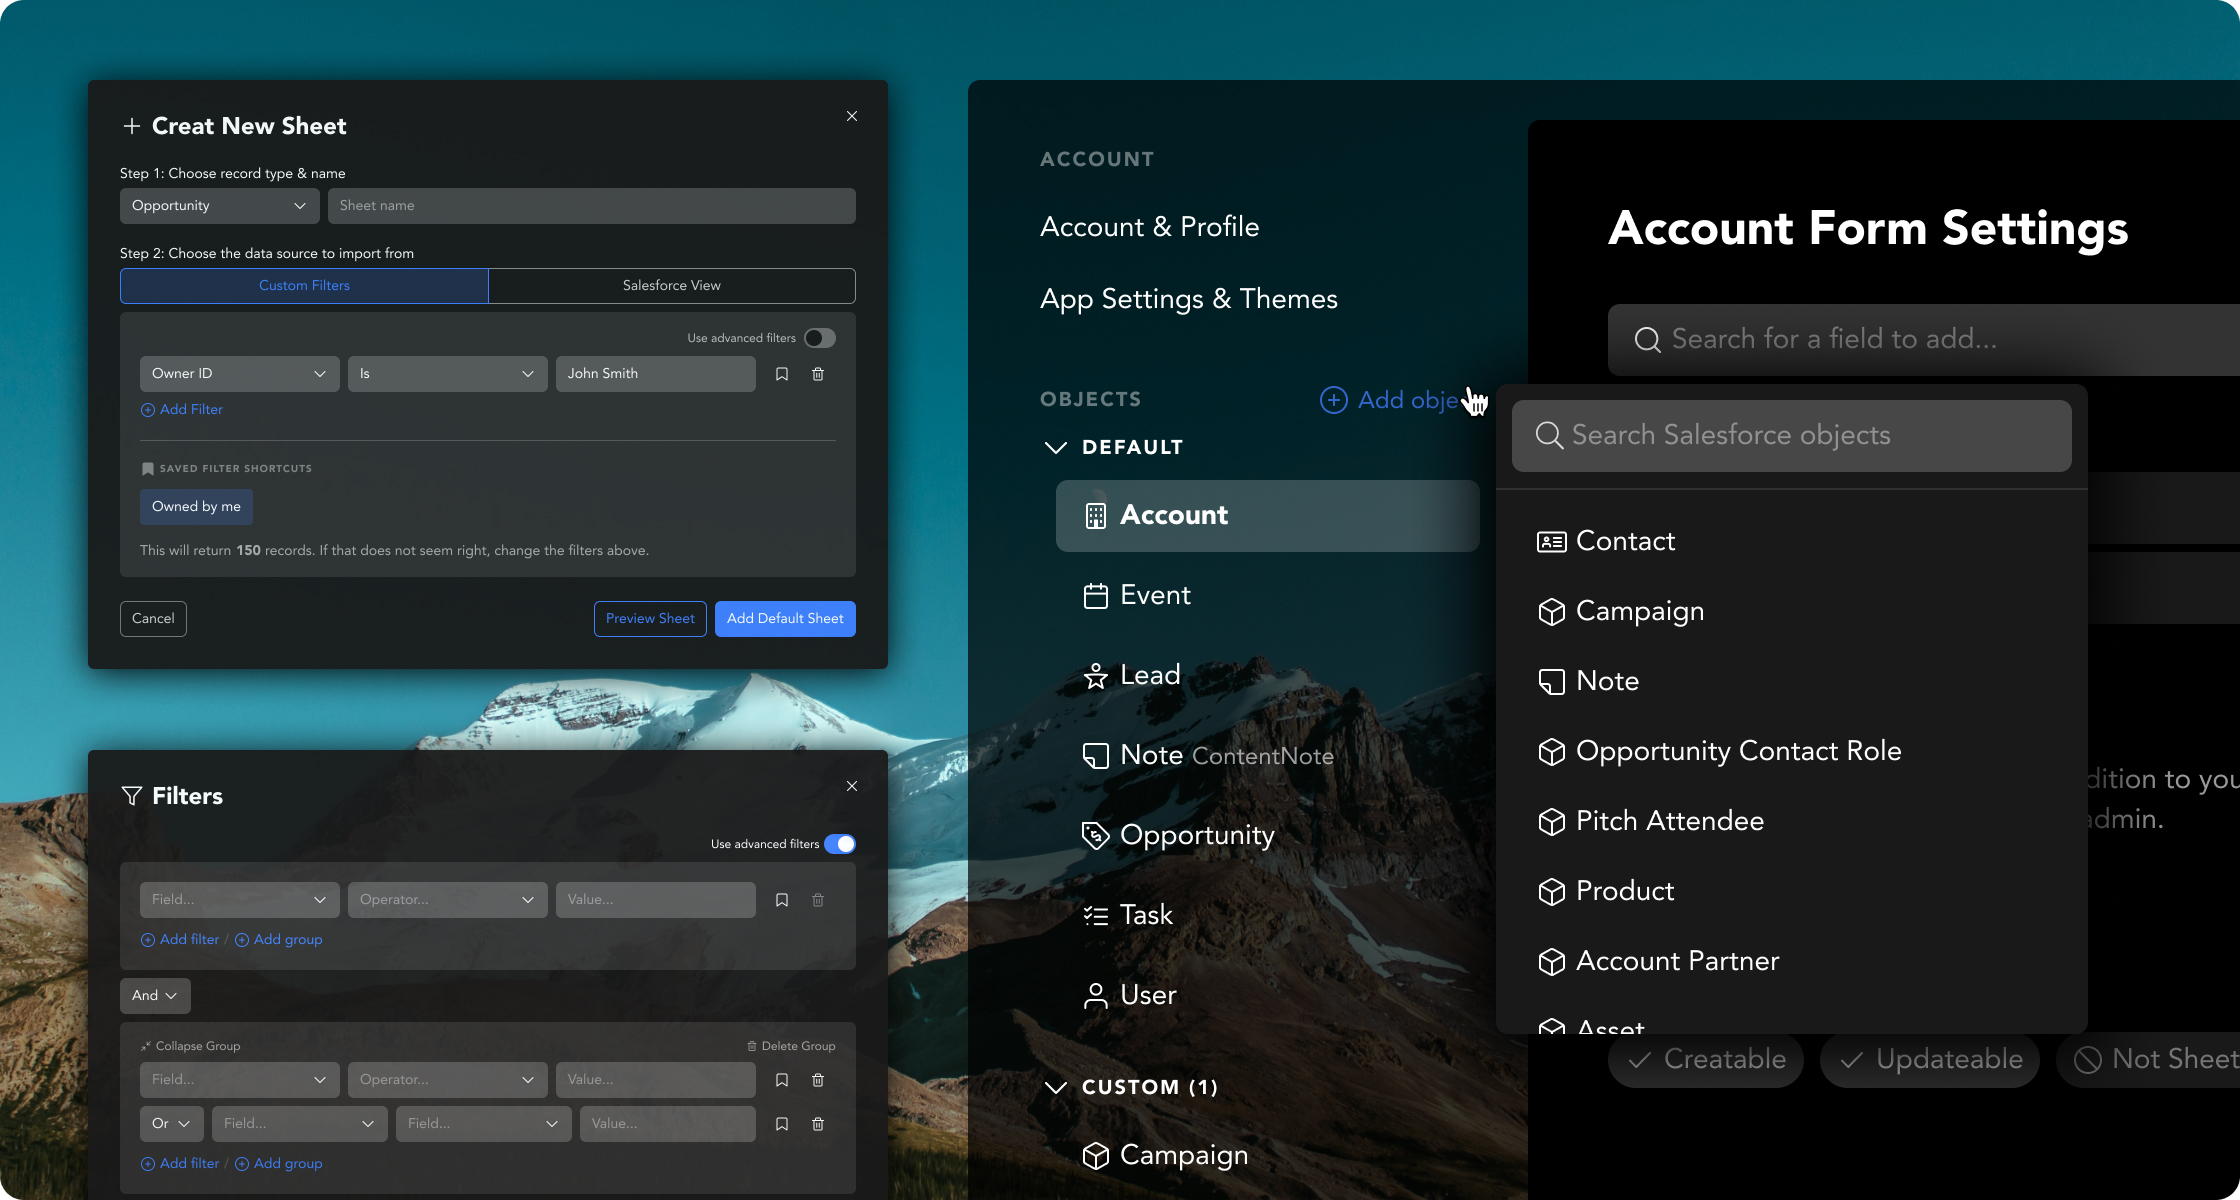The height and width of the screenshot is (1200, 2240).
Task: Click trash icon beside the John Smith filter
Action: coord(818,374)
